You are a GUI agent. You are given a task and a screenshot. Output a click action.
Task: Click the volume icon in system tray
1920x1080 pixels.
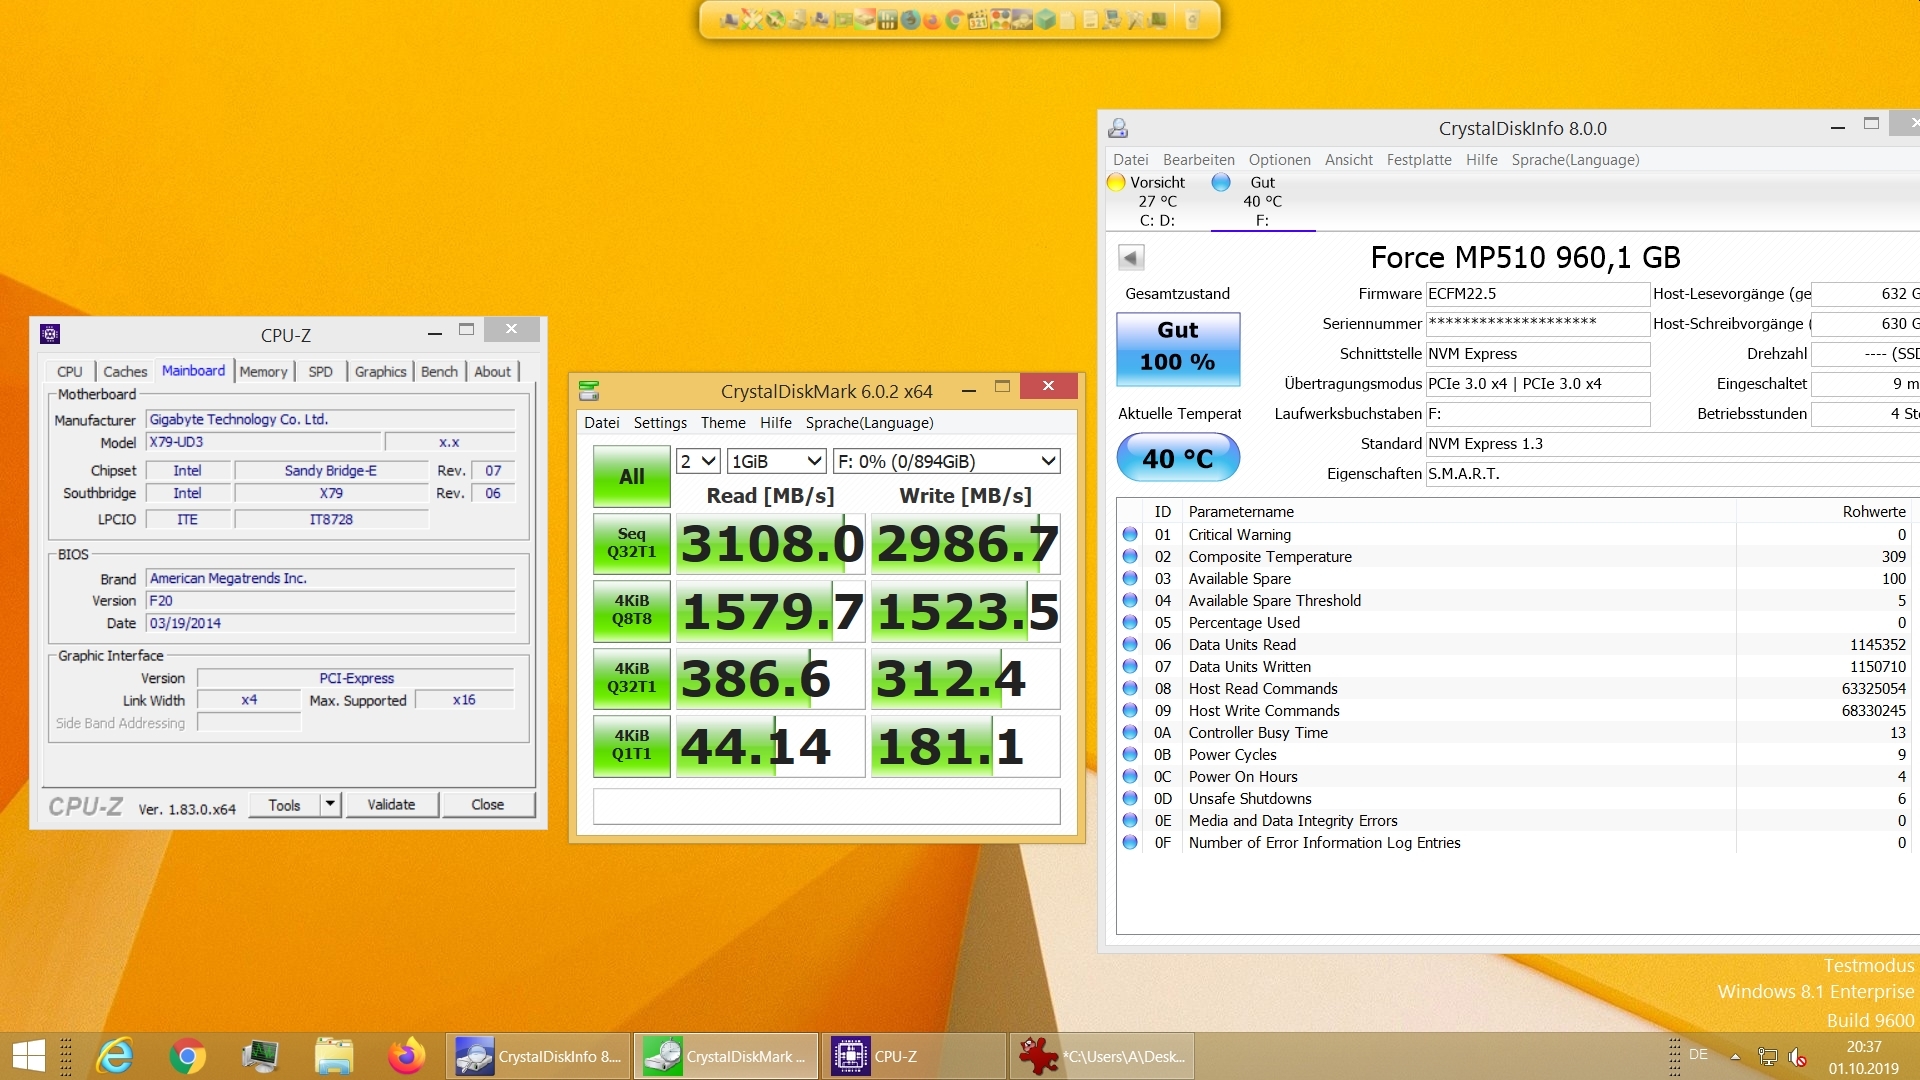point(1797,1057)
